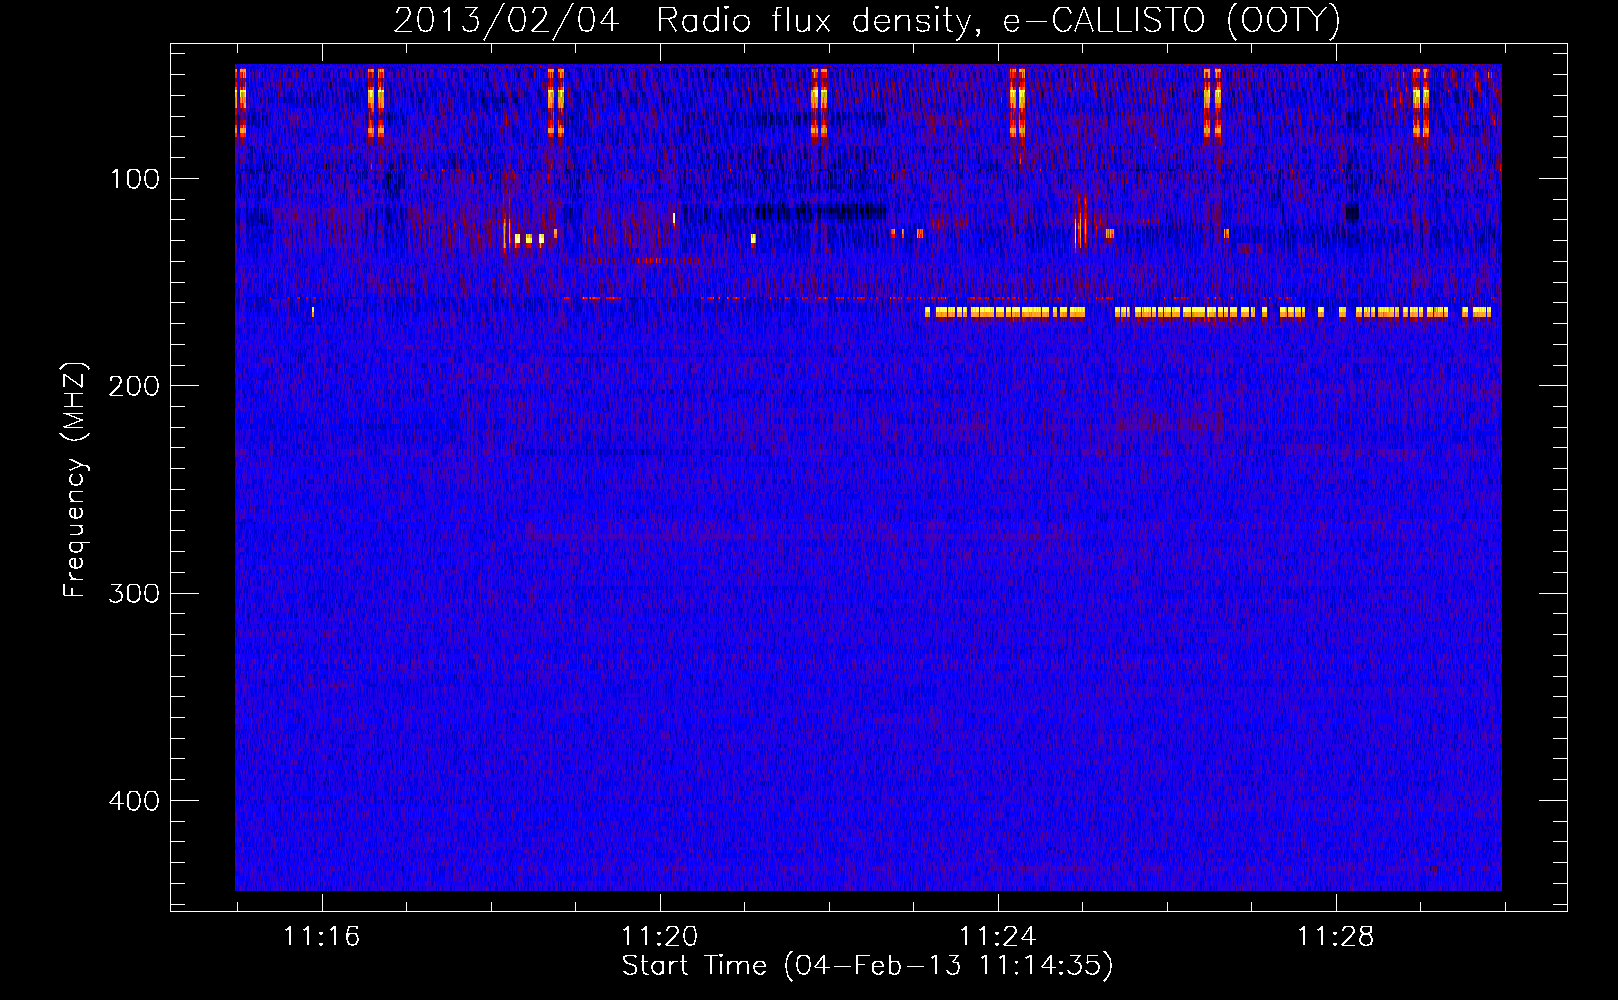Click the 300 frequency tick label
1618x1000 pixels.
(135, 593)
